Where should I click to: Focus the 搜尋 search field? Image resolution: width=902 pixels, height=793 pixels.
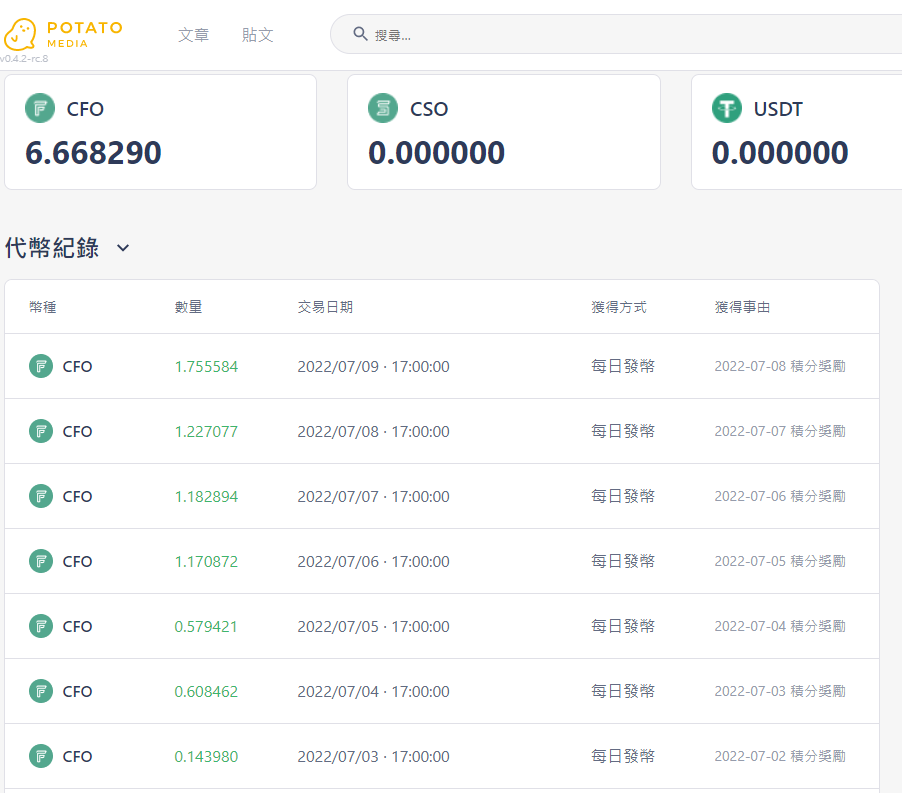click(x=616, y=35)
